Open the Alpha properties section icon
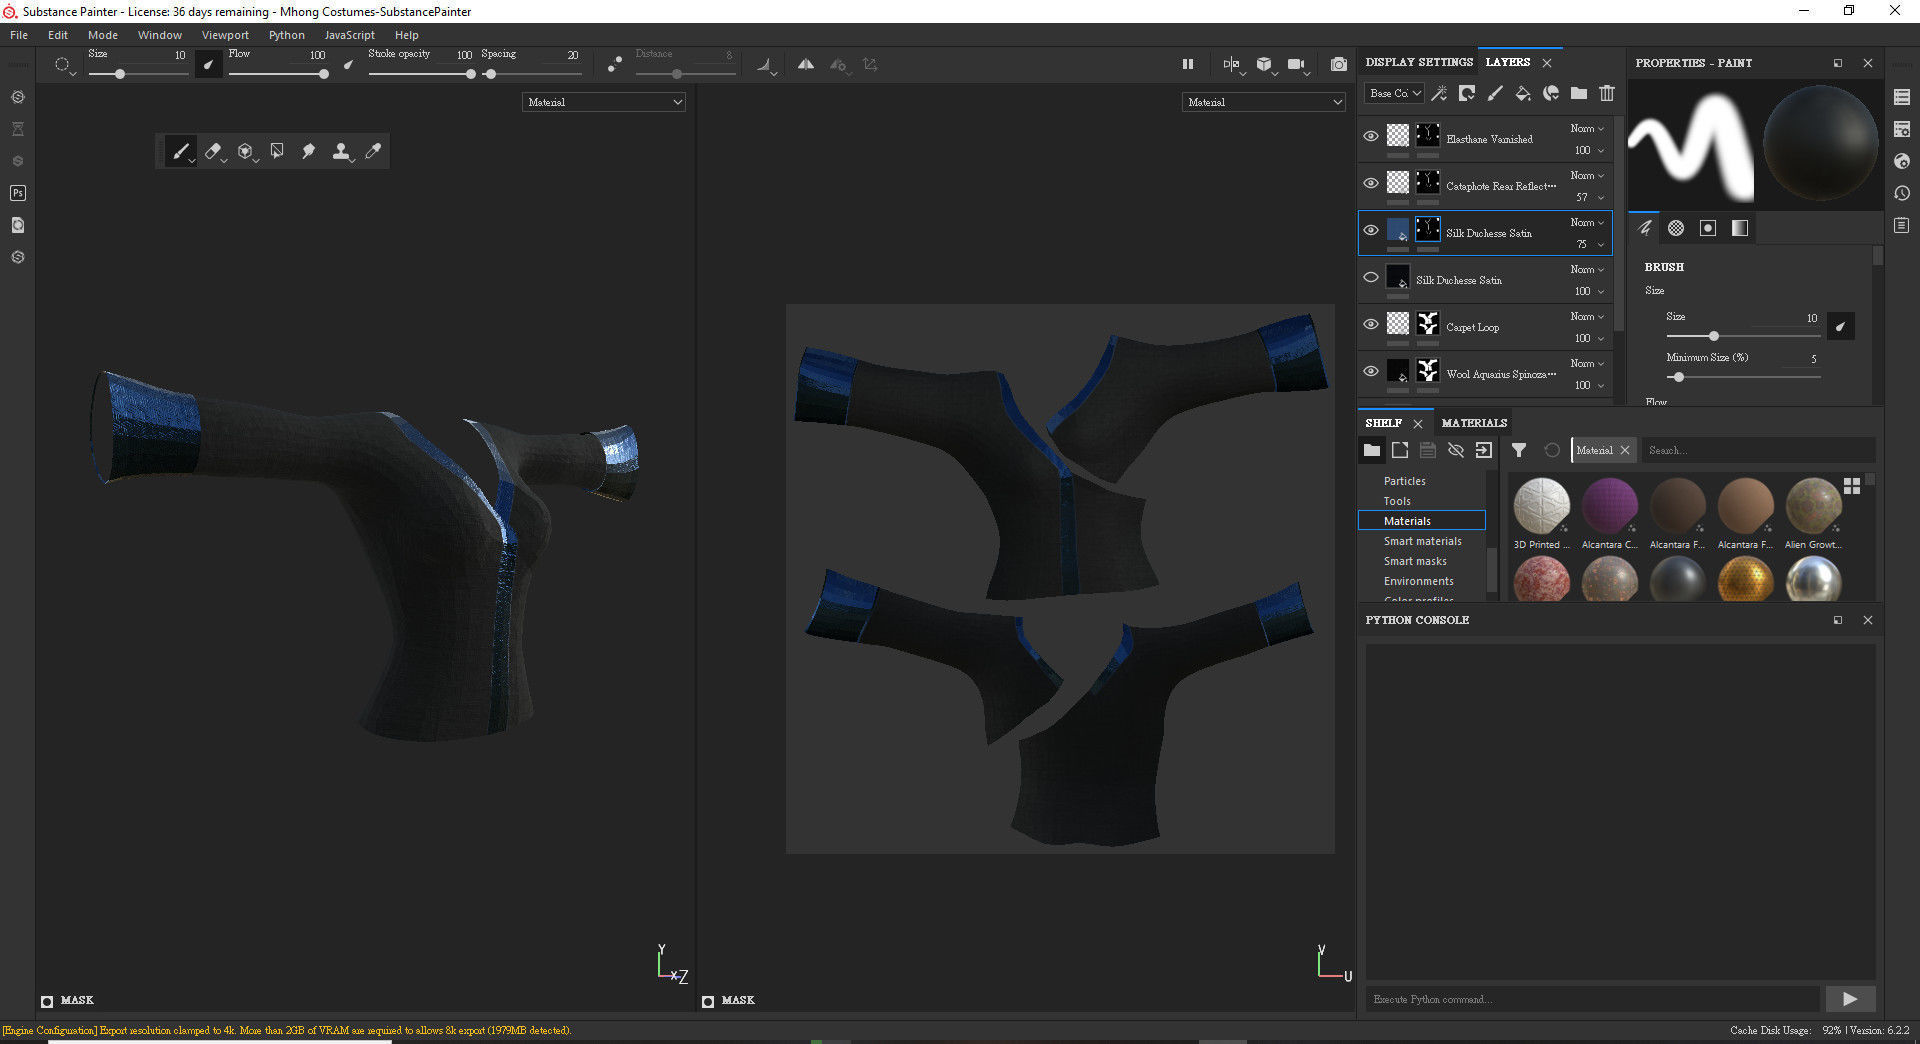This screenshot has width=1920, height=1044. pyautogui.click(x=1676, y=228)
